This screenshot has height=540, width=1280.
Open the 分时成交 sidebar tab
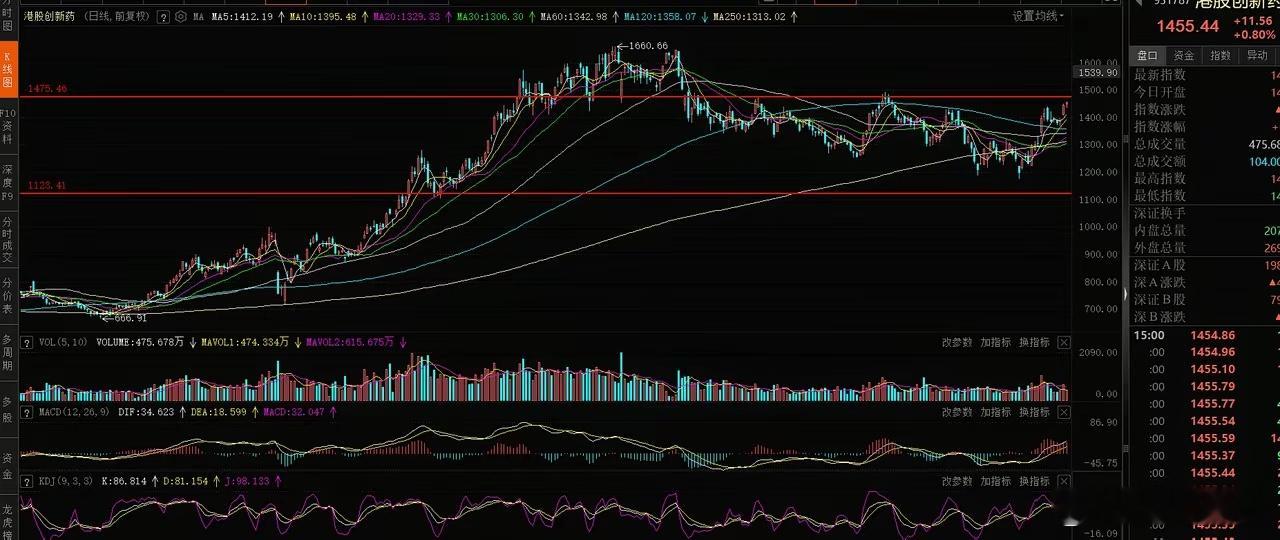click(9, 240)
